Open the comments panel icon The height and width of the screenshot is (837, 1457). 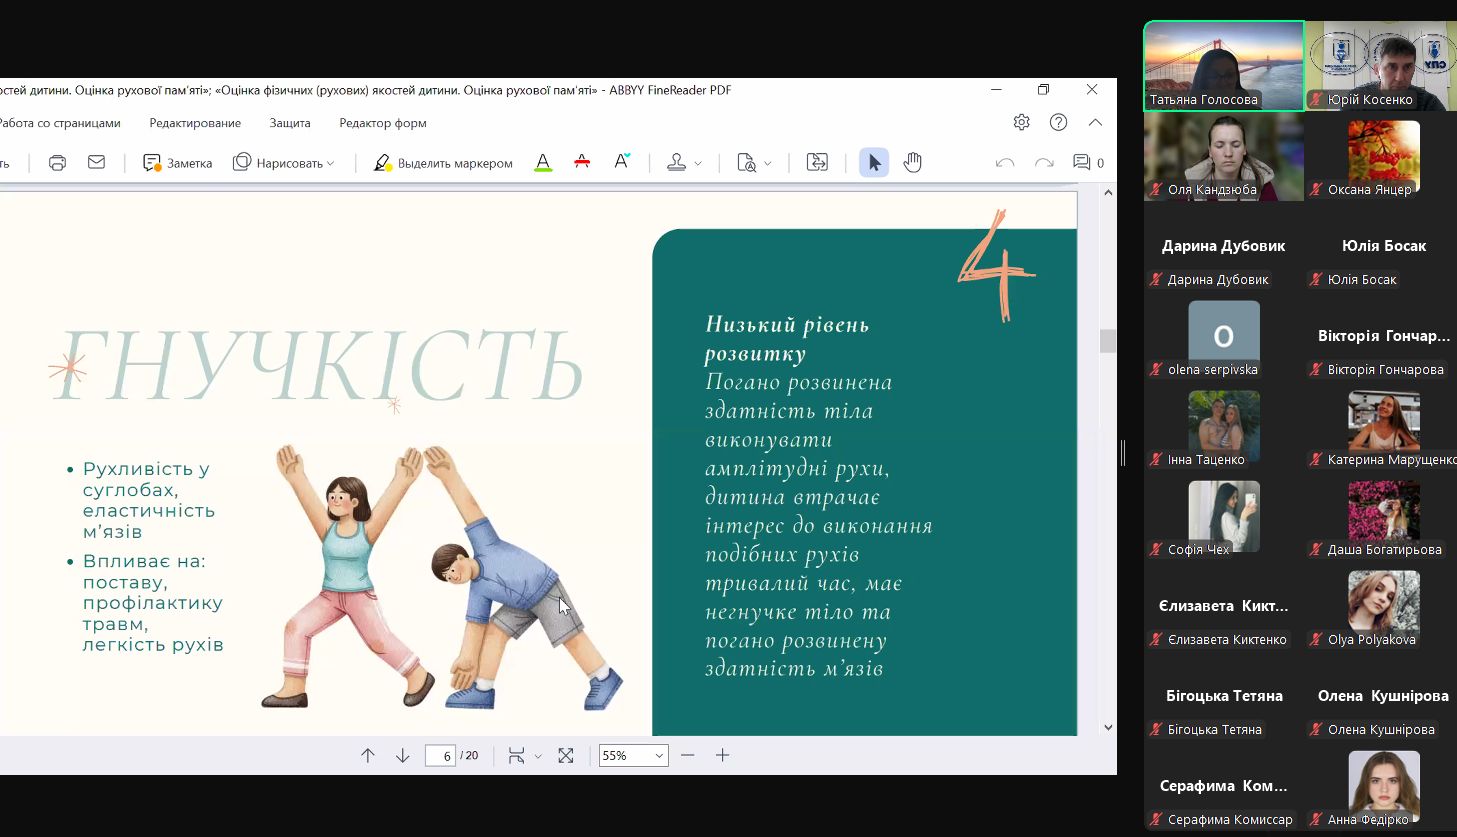(x=1082, y=162)
